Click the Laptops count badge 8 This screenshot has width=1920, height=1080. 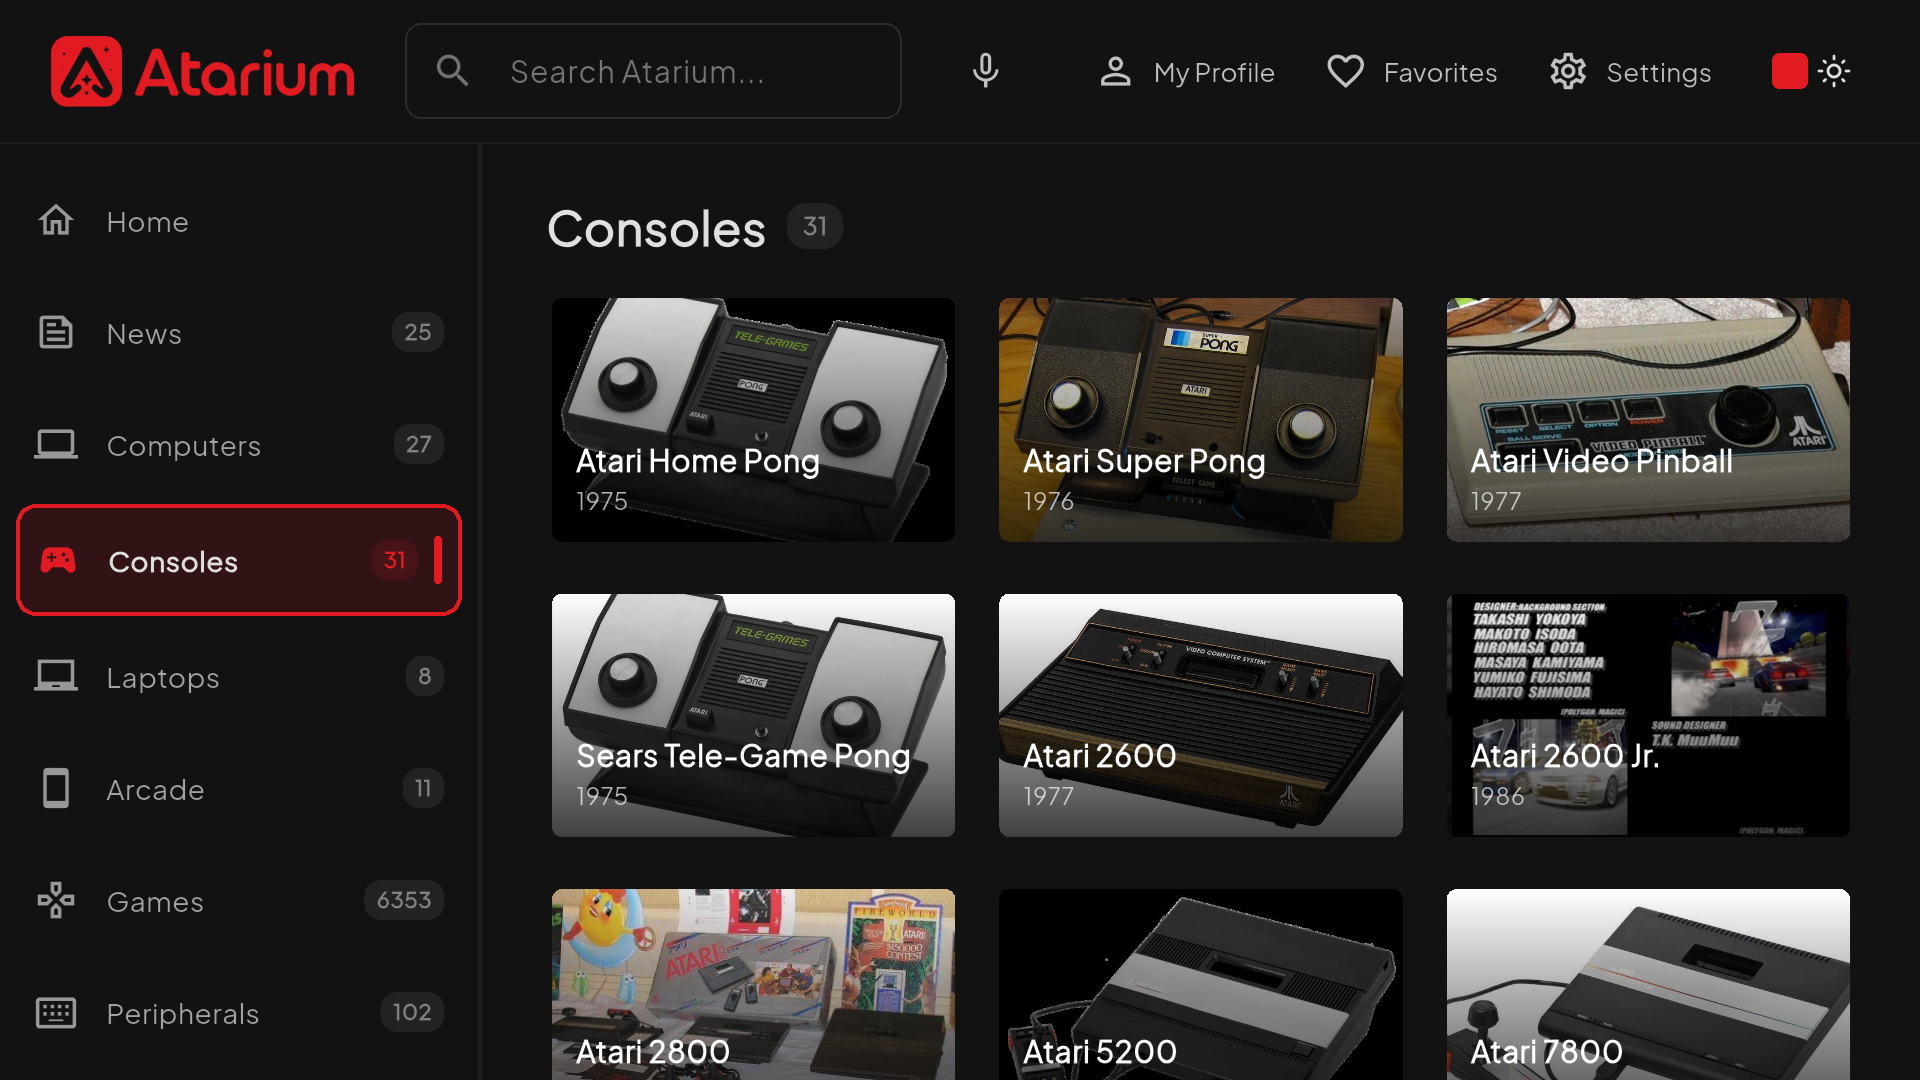[425, 676]
